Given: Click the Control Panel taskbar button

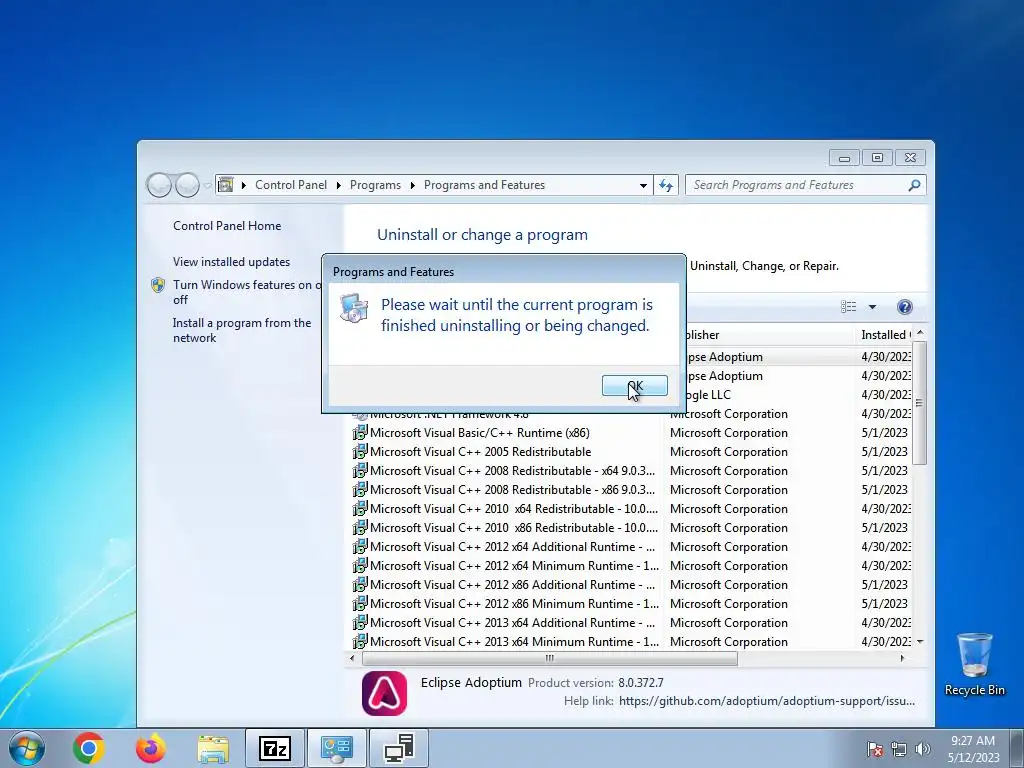Looking at the screenshot, I should click(337, 748).
